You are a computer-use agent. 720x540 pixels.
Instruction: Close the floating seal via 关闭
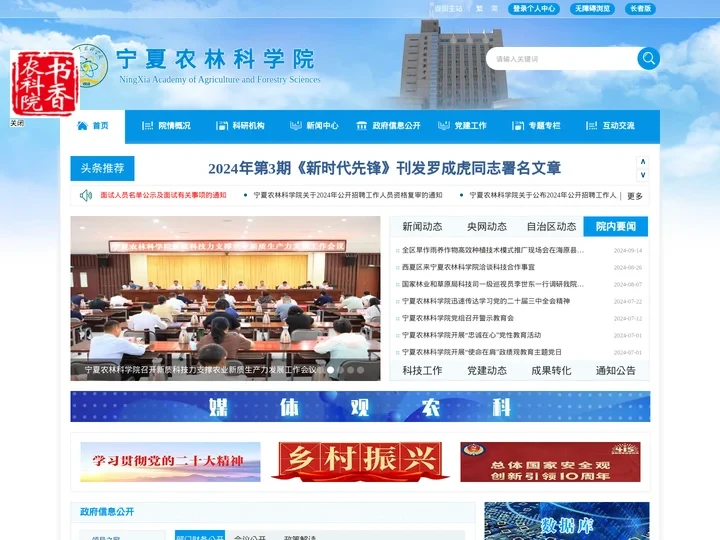[17, 123]
